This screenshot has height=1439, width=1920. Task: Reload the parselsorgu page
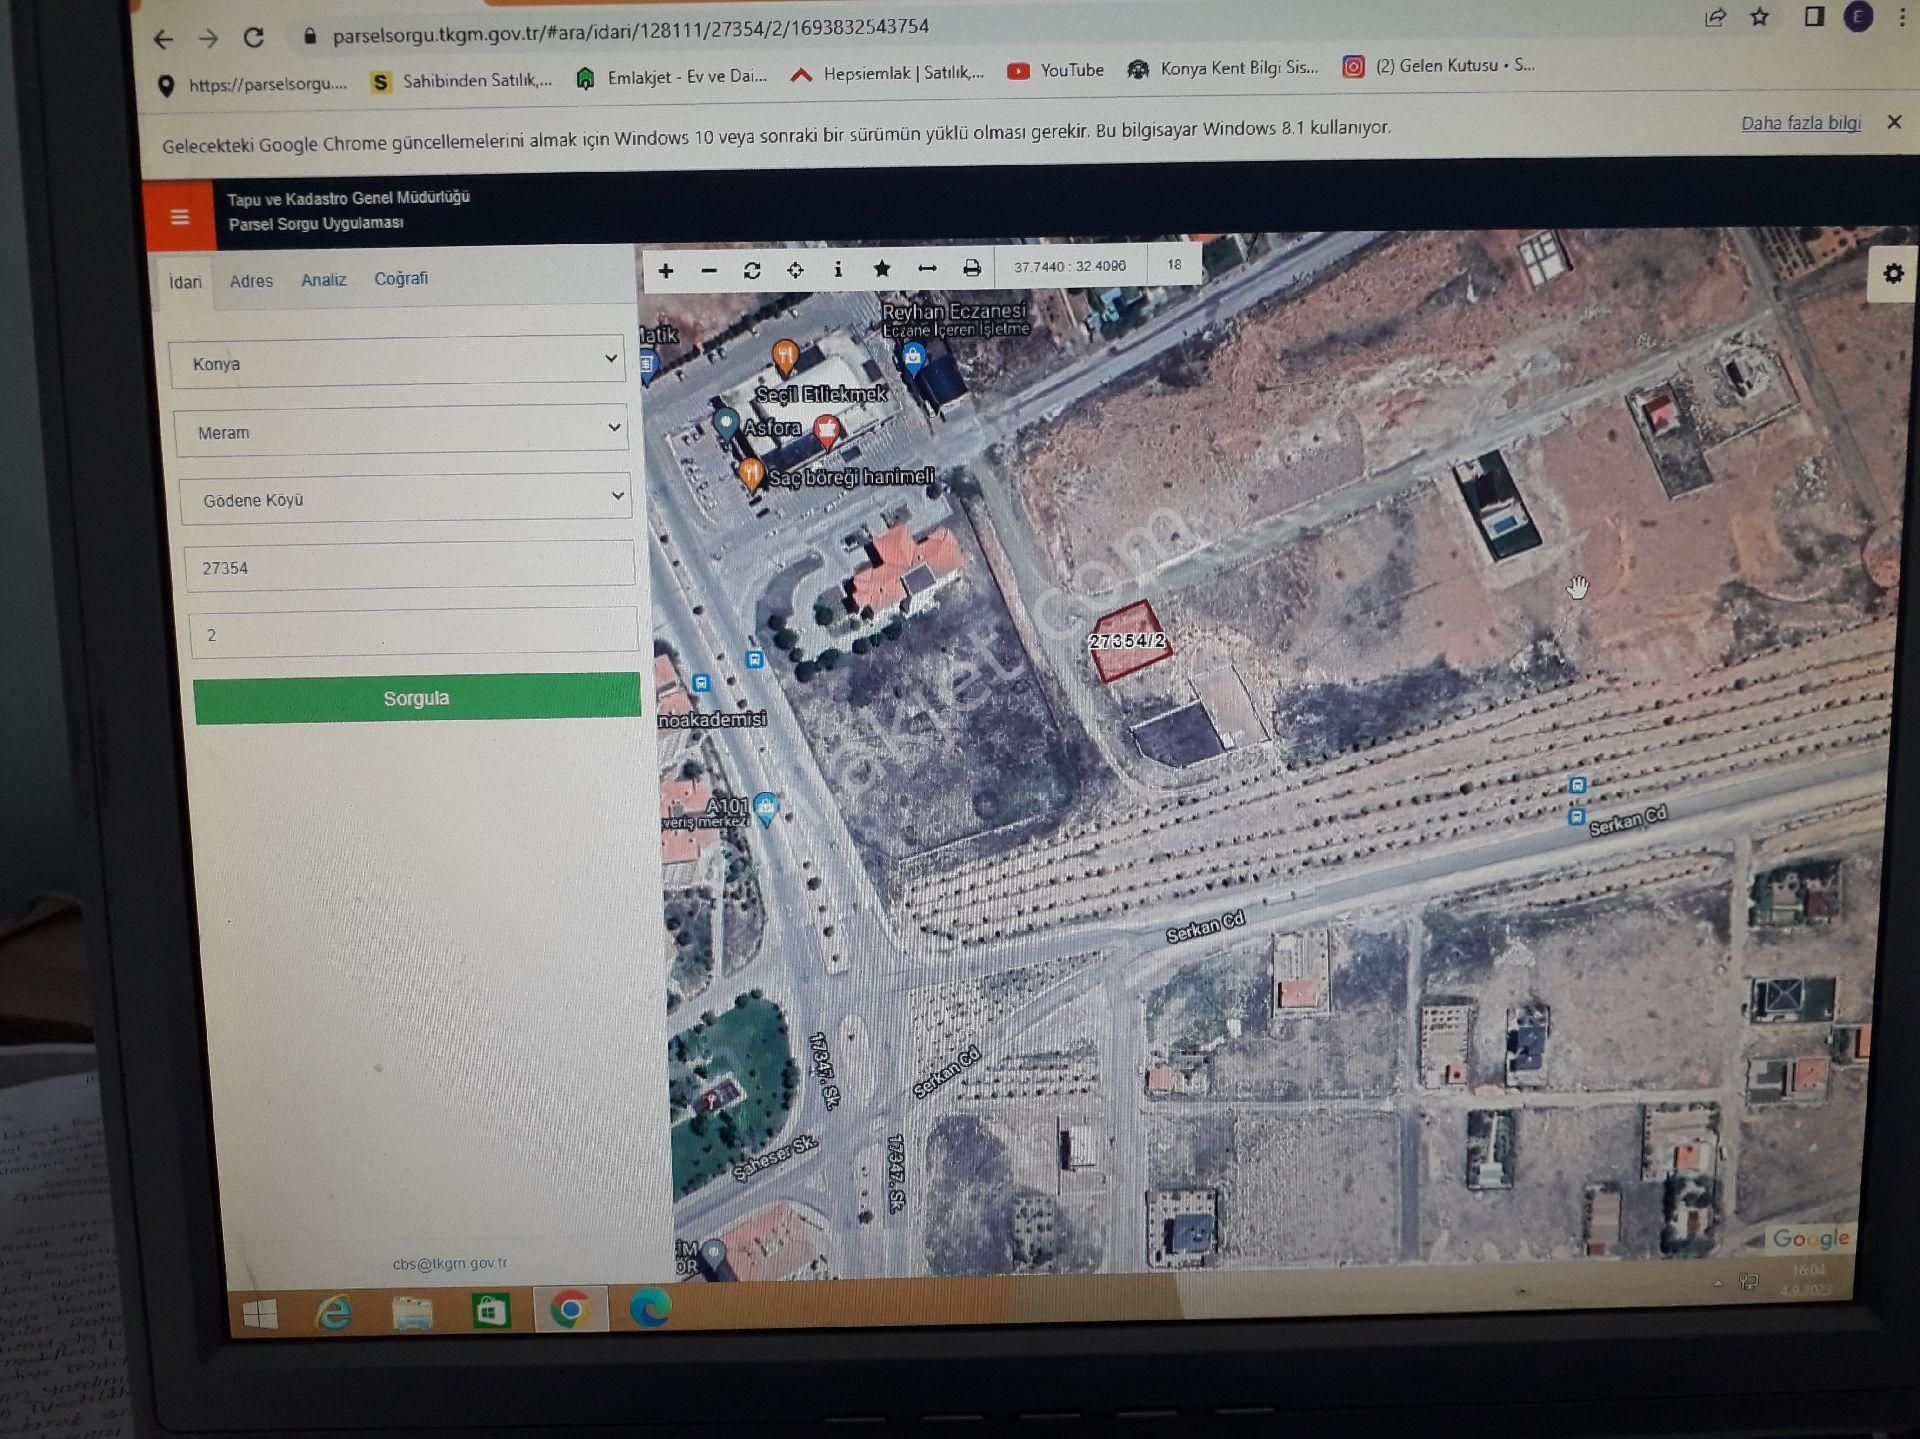coord(254,37)
